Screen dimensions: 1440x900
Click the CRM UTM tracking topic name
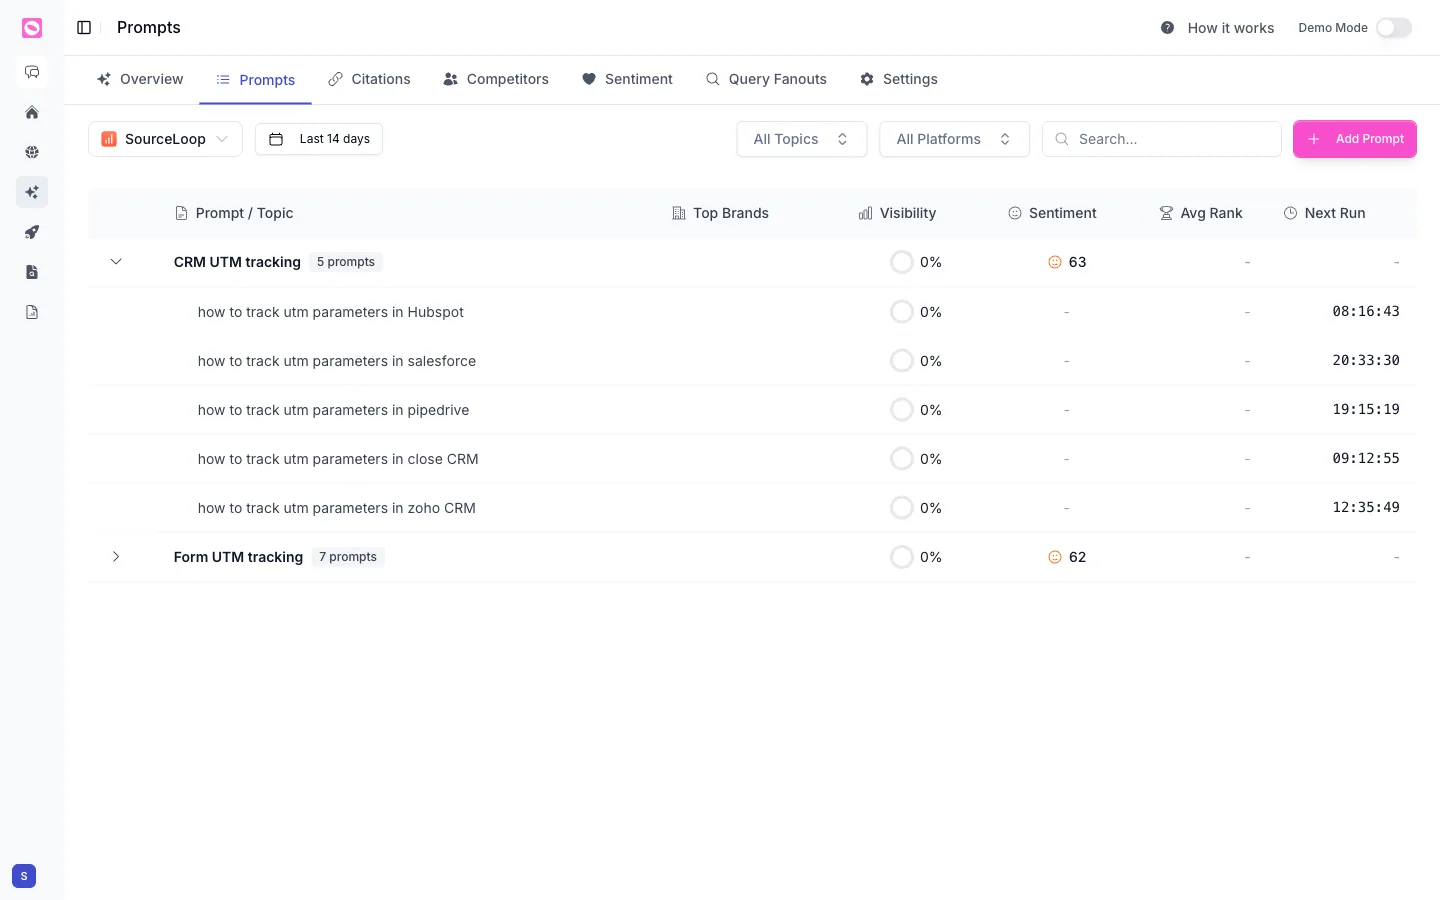237,262
